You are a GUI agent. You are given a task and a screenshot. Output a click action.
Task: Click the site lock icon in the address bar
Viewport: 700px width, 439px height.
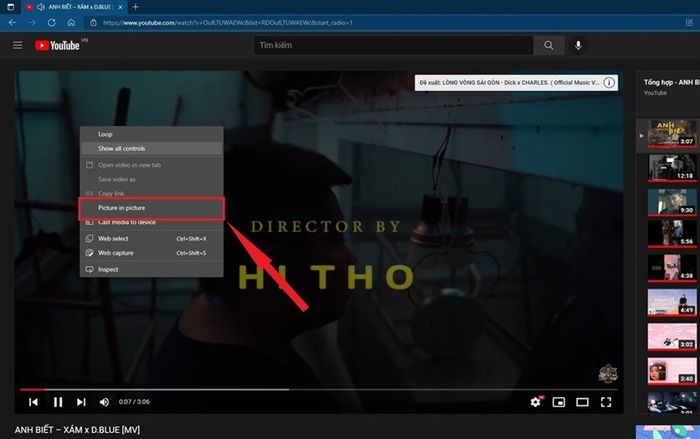pos(93,22)
